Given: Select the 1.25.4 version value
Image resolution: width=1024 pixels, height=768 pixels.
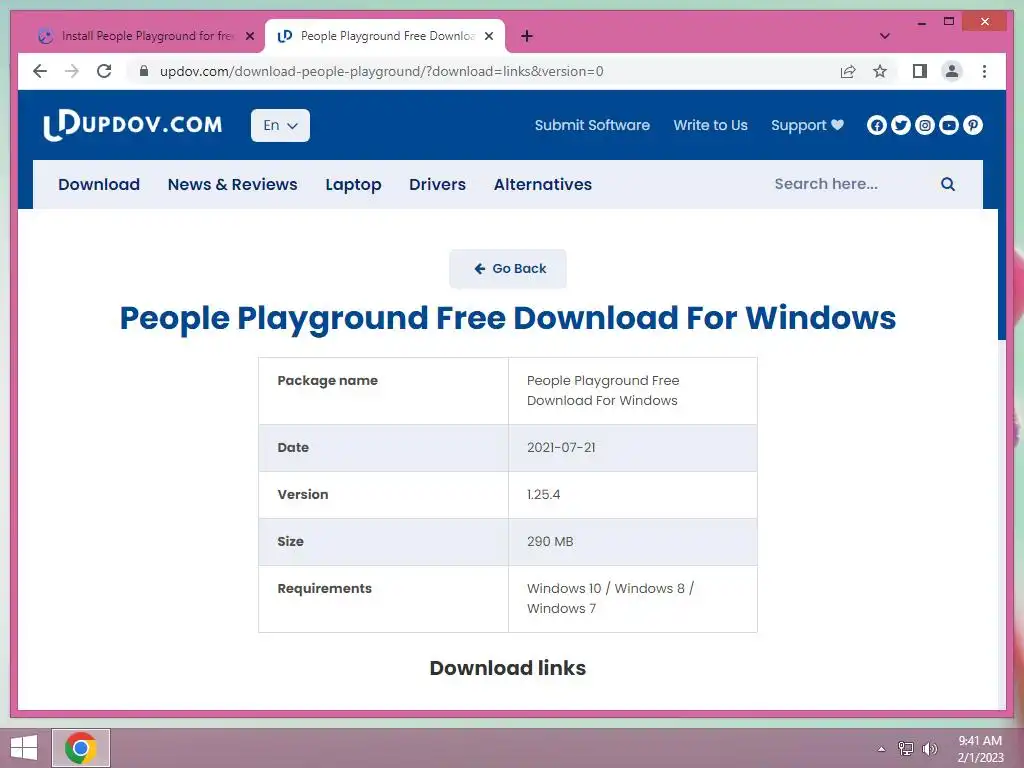Looking at the screenshot, I should pyautogui.click(x=543, y=494).
